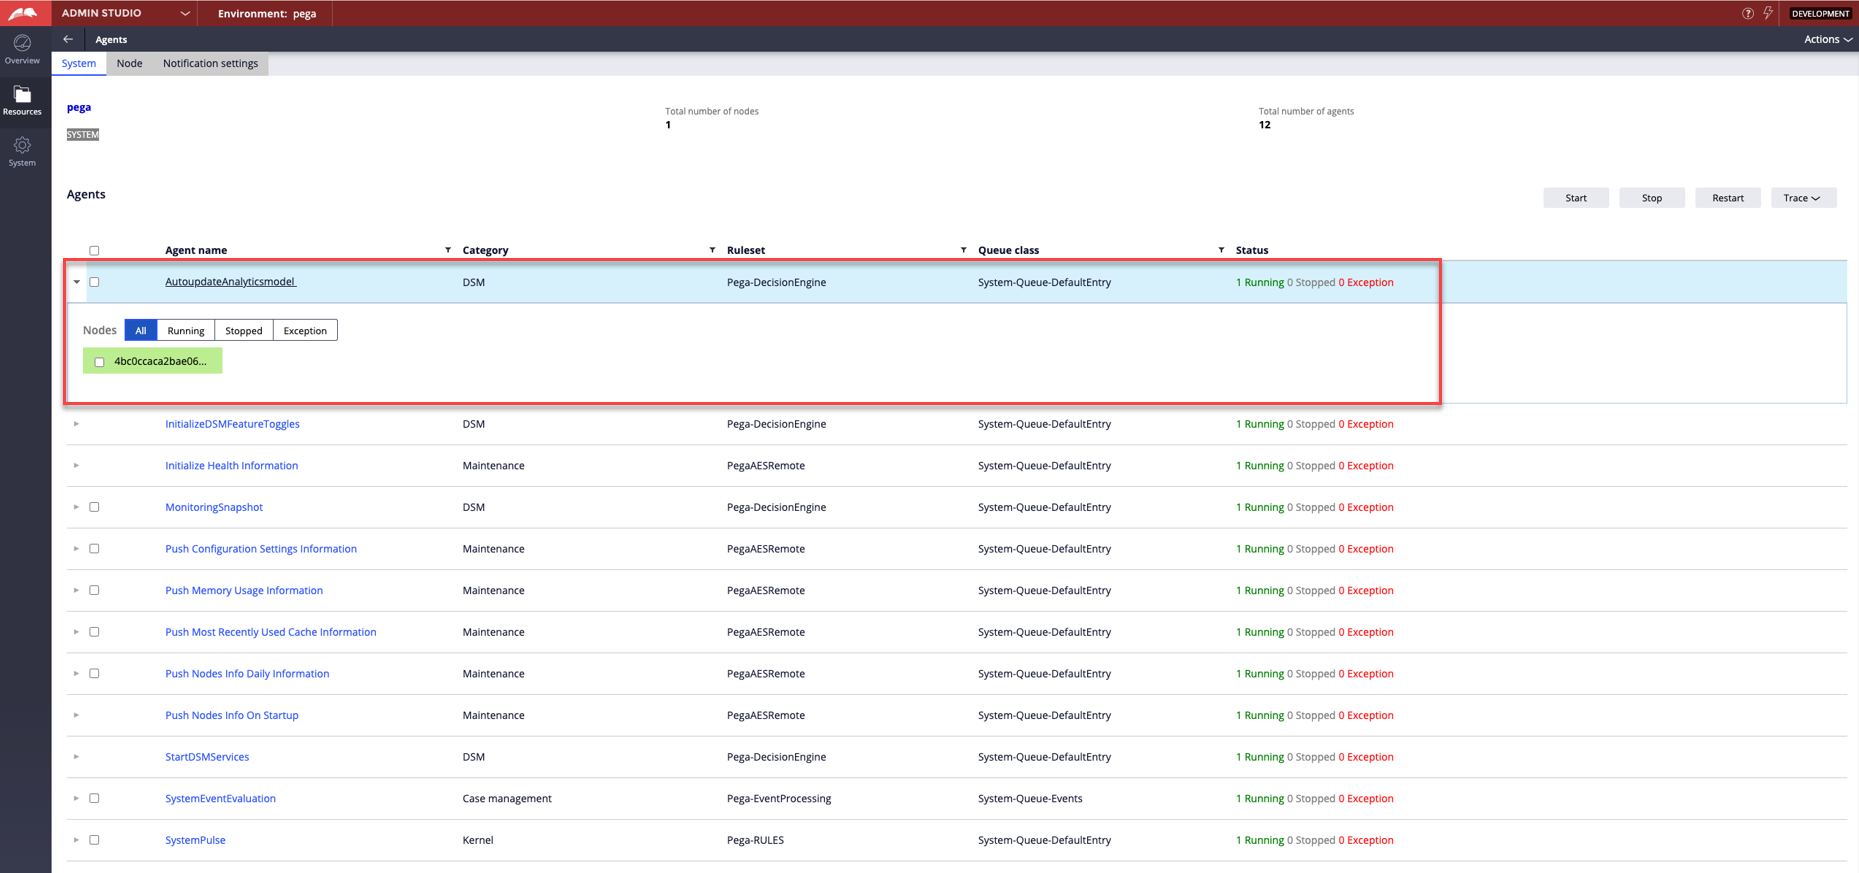Expand the Push Memory Usage Information row

76,590
